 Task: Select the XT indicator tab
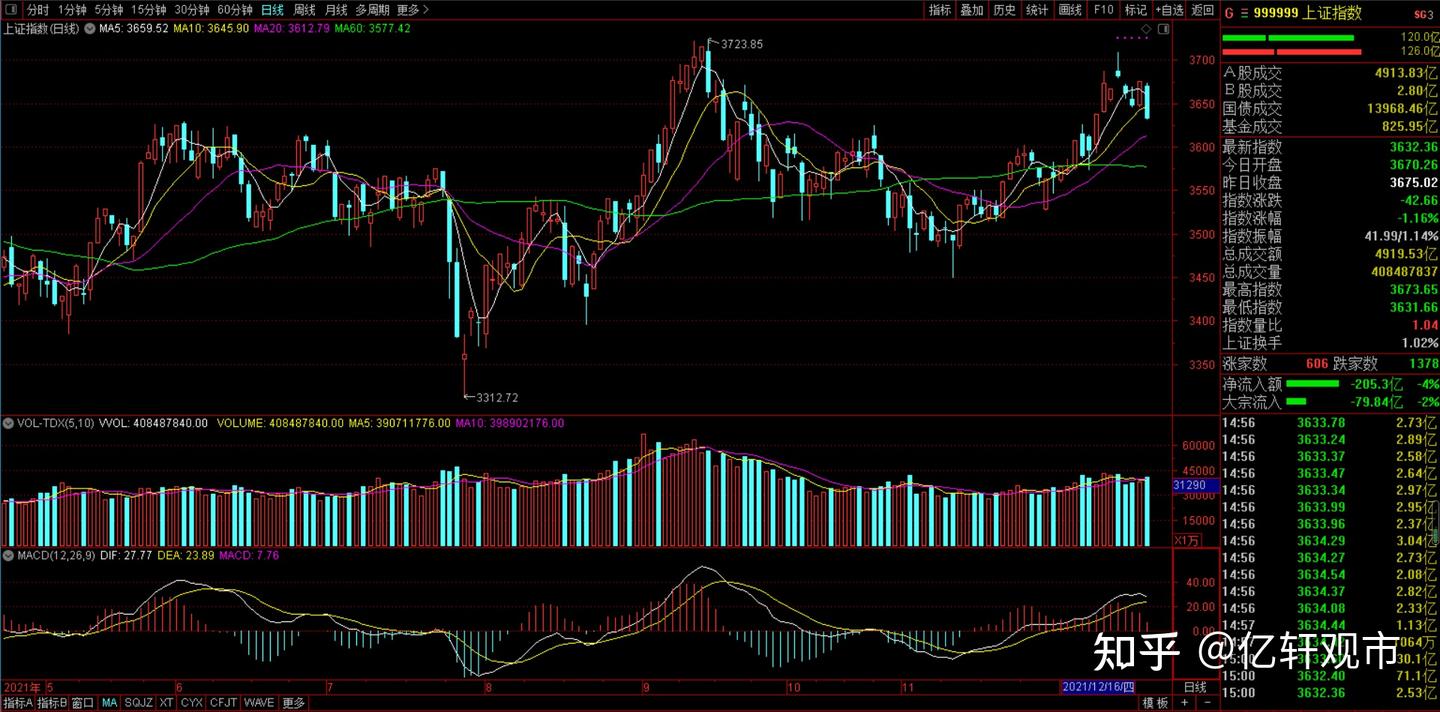(166, 703)
